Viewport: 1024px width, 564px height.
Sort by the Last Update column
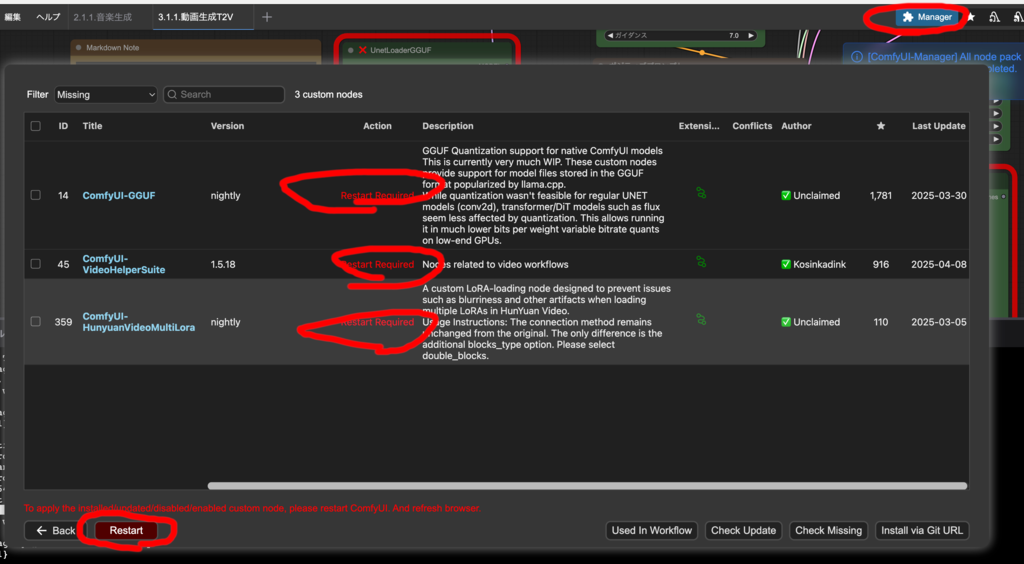[938, 126]
